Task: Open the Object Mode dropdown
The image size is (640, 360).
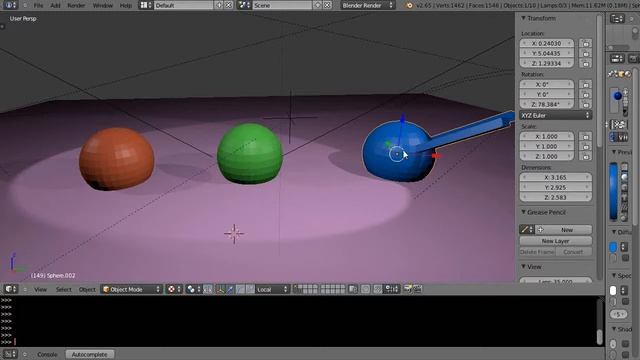Action: click(x=131, y=289)
